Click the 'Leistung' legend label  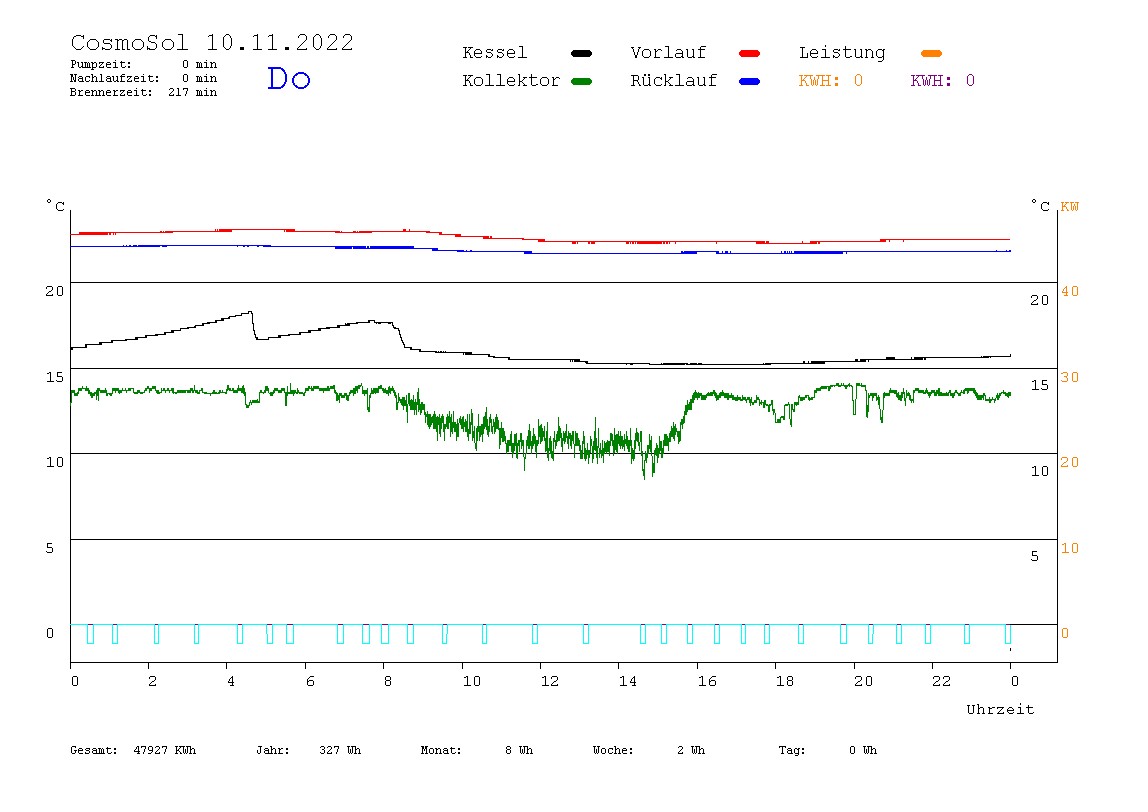842,53
